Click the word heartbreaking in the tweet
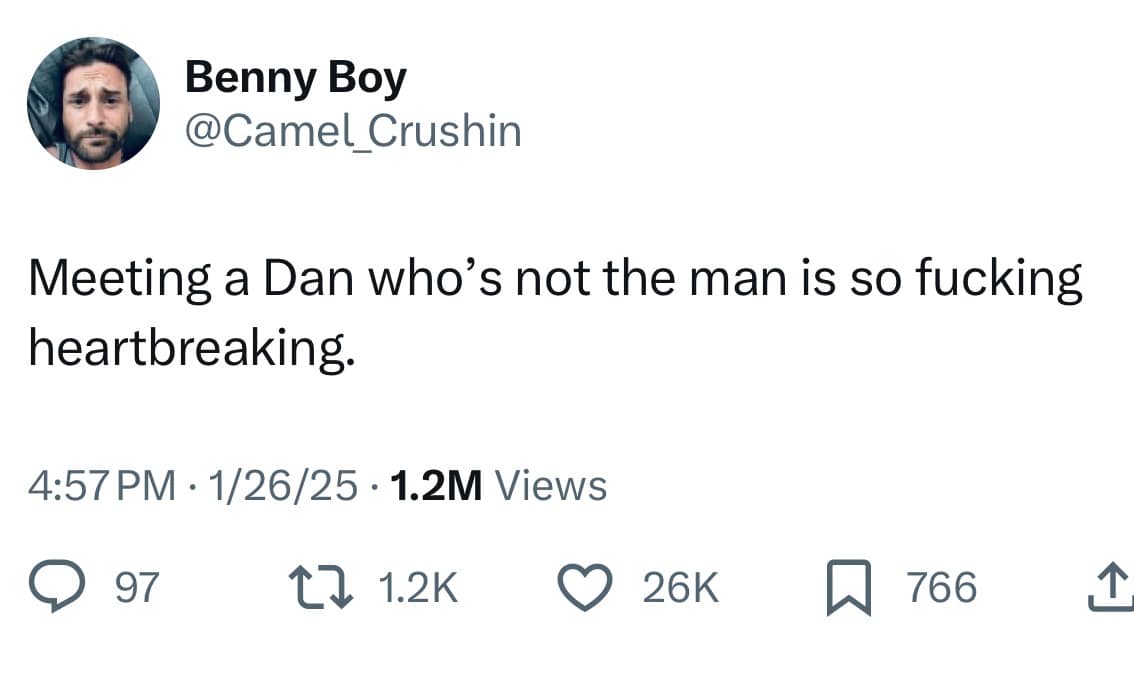The width and height of the screenshot is (1134, 677). pyautogui.click(x=190, y=347)
